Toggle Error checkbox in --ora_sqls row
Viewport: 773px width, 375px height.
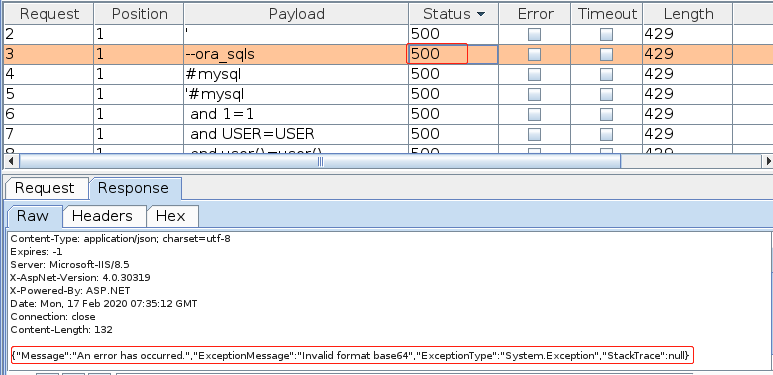click(x=534, y=54)
